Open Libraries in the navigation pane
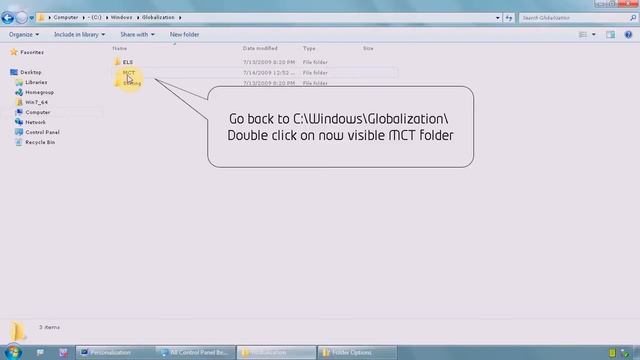 click(x=36, y=82)
